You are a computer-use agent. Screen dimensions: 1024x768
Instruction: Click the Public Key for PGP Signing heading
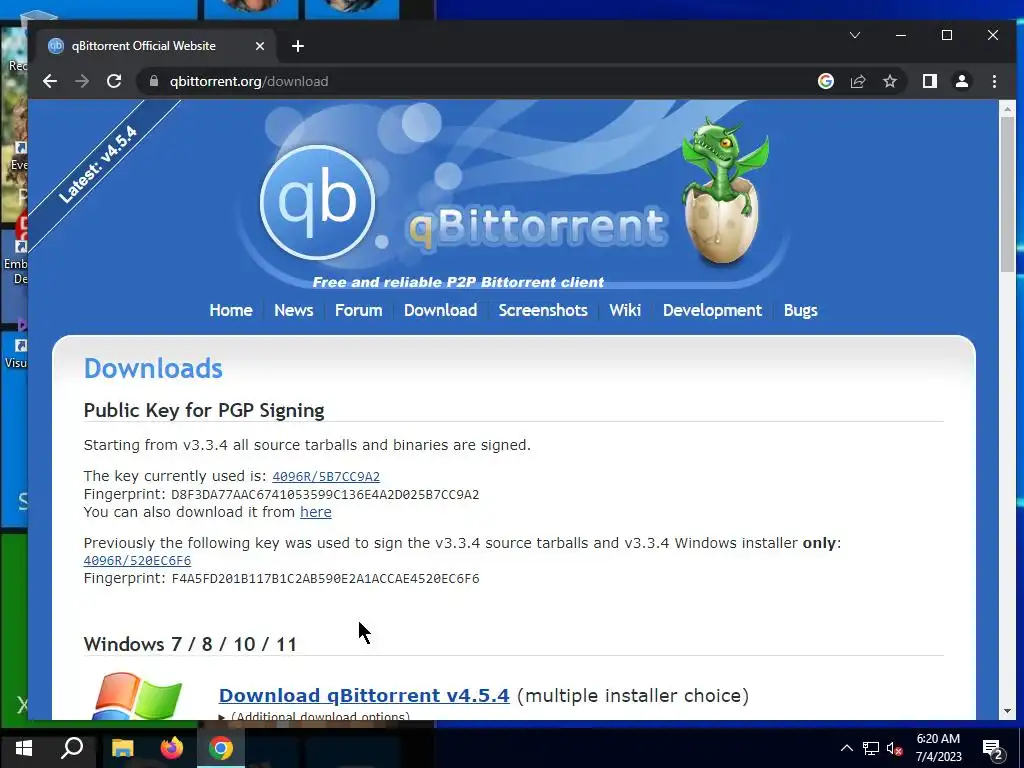click(x=204, y=410)
